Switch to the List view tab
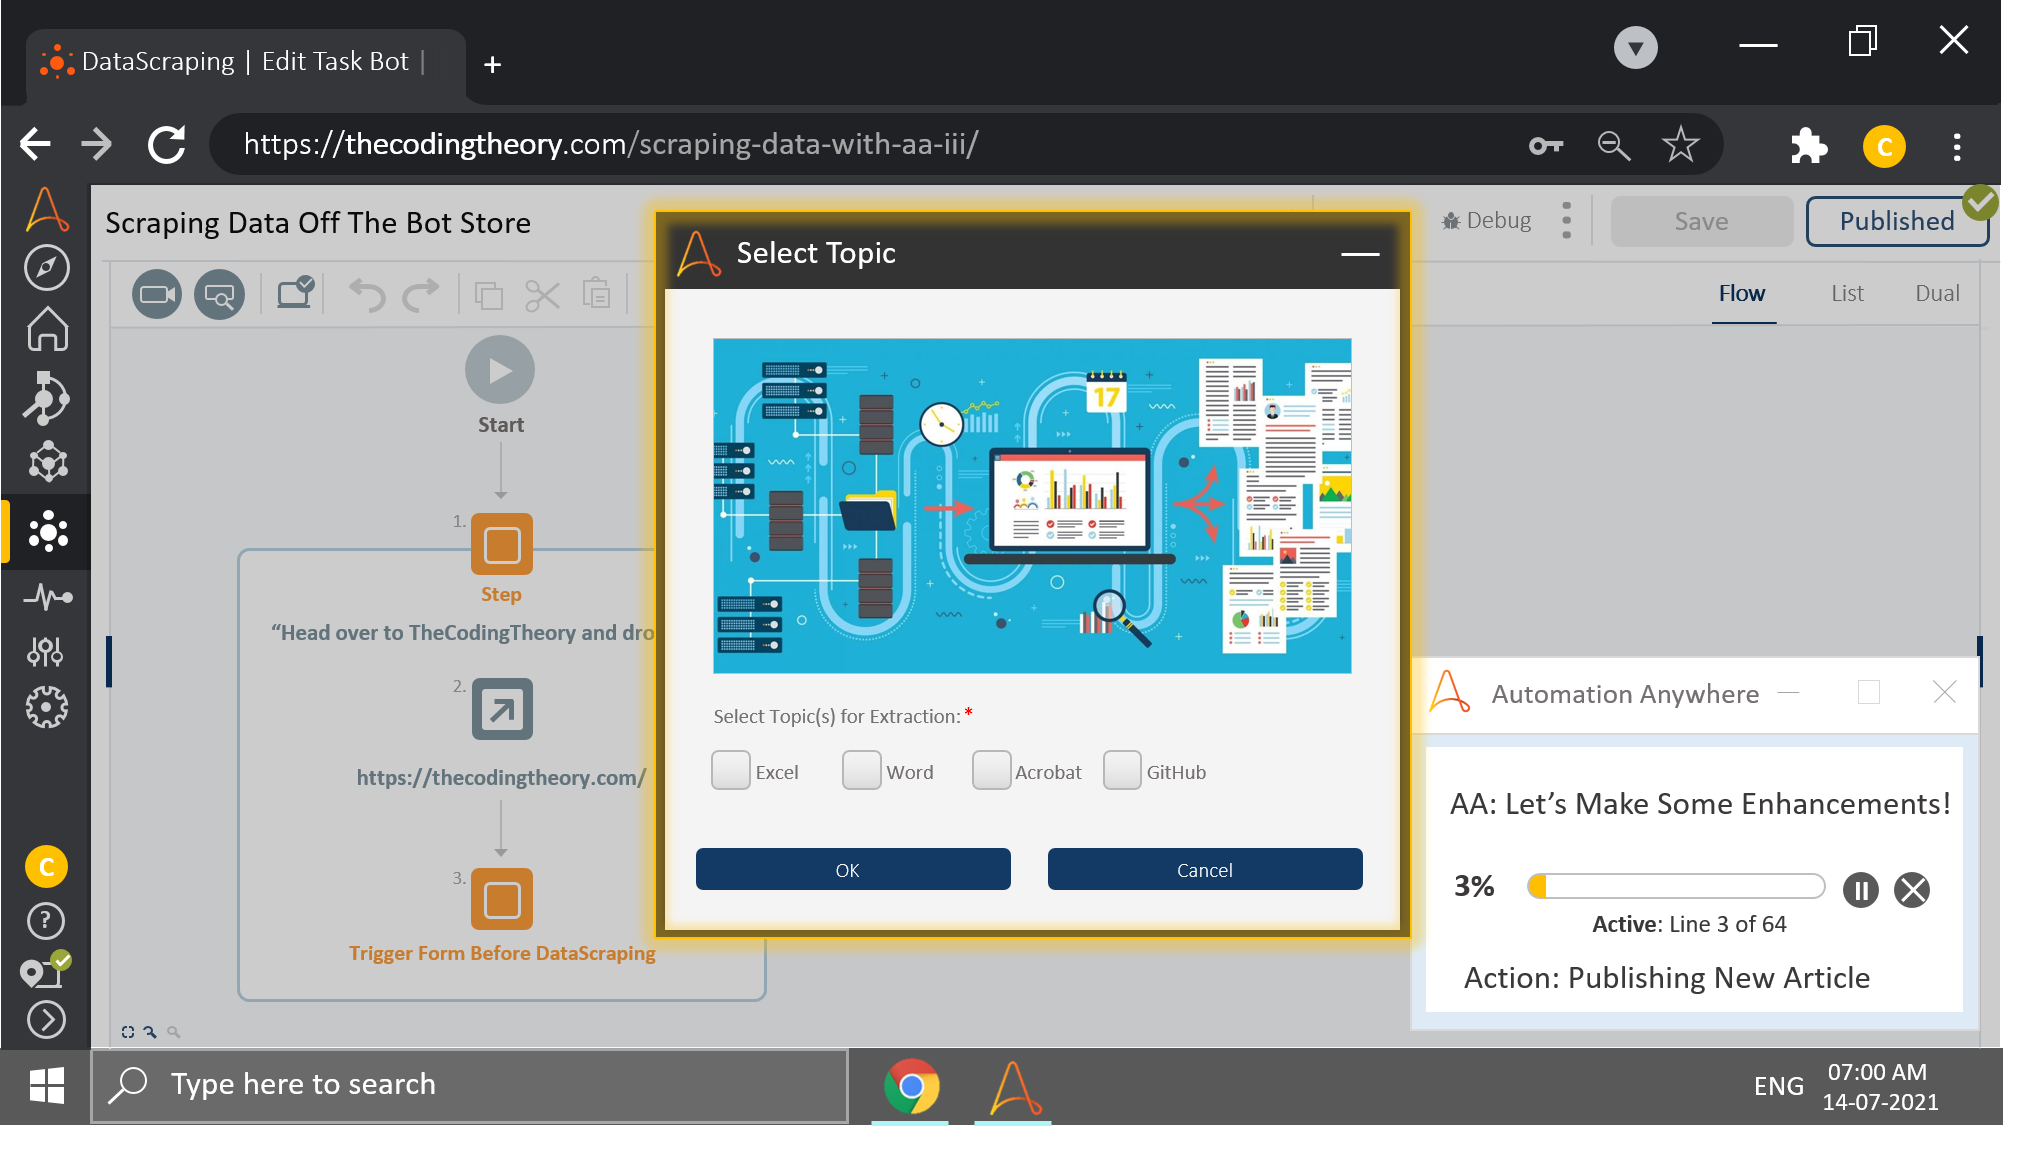This screenshot has width=2018, height=1157. [1847, 293]
